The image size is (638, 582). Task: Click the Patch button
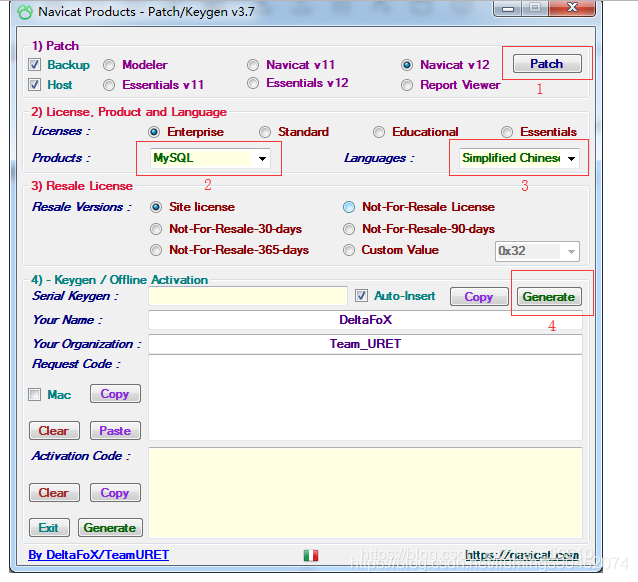pyautogui.click(x=547, y=64)
